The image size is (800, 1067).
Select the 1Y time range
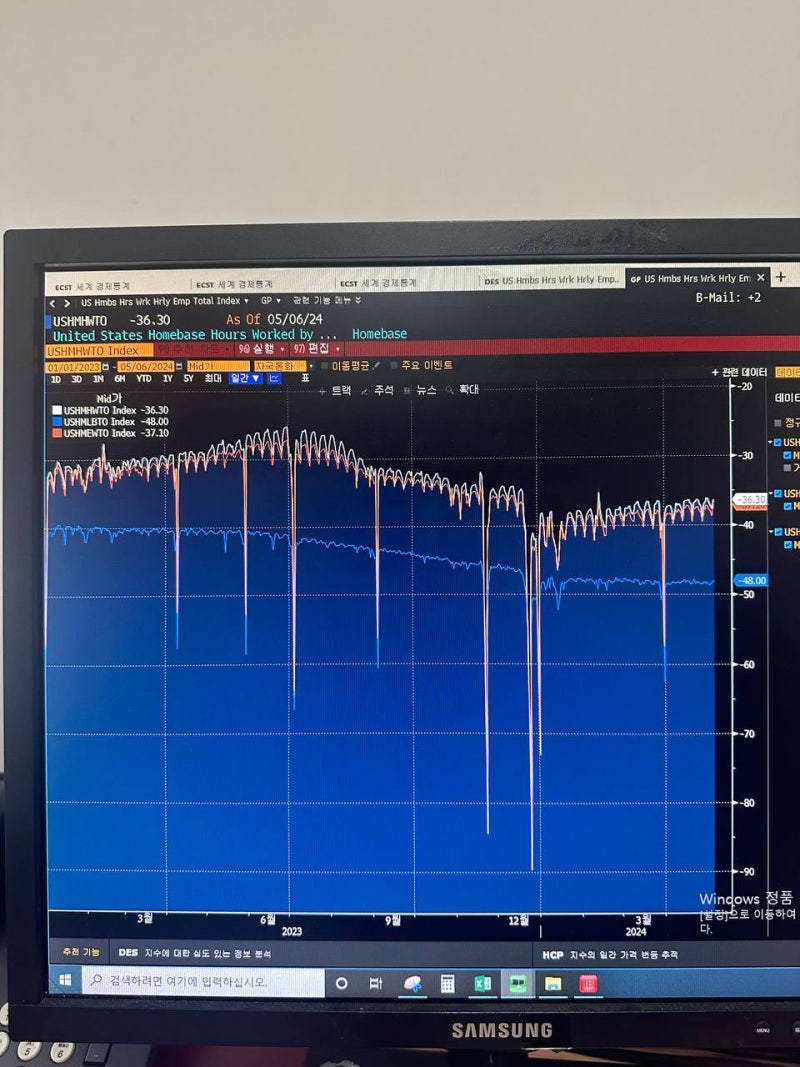(x=167, y=378)
